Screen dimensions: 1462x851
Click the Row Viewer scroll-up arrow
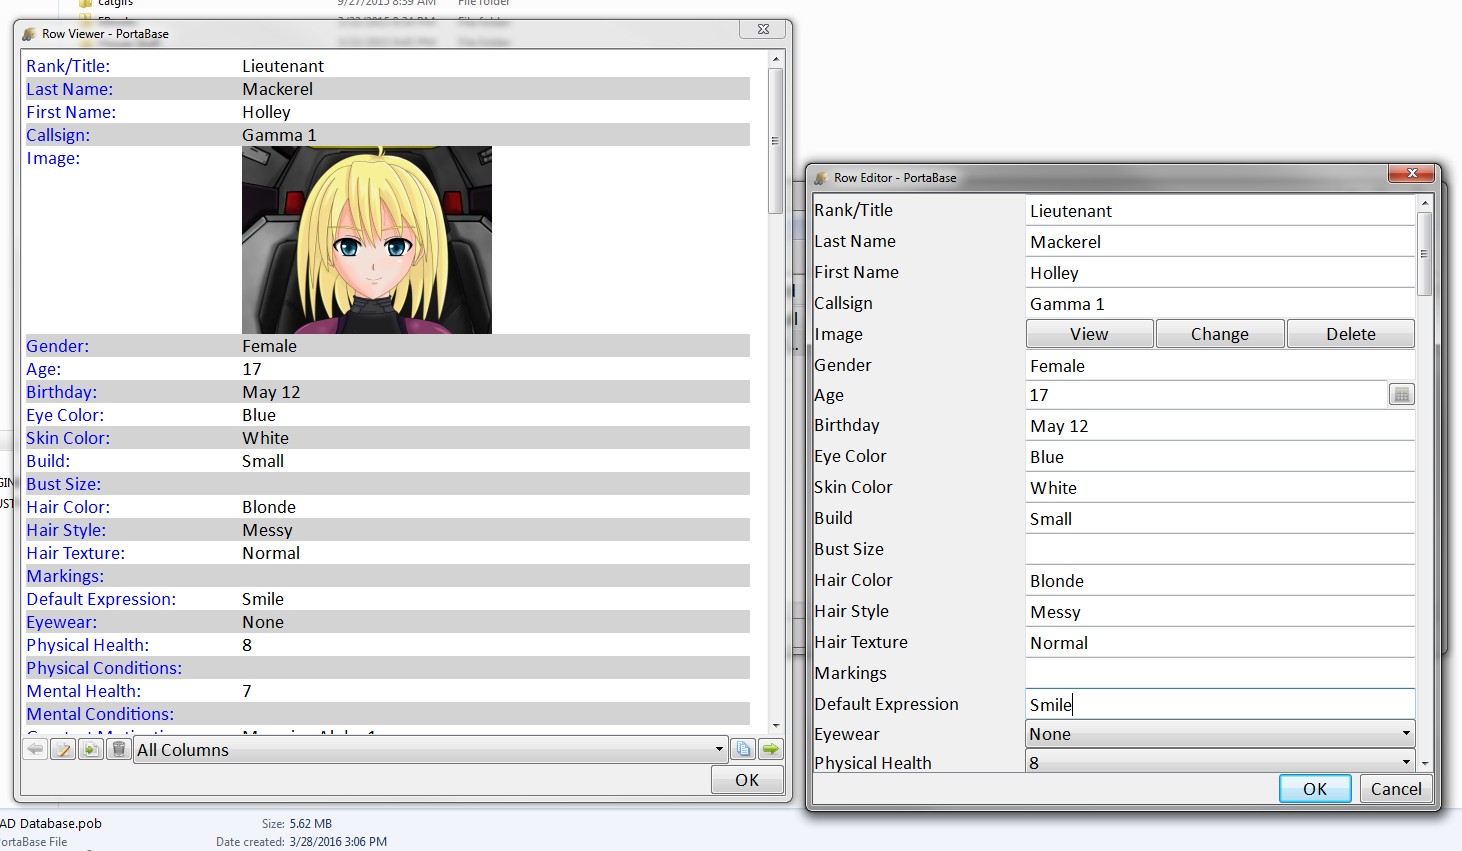[775, 60]
